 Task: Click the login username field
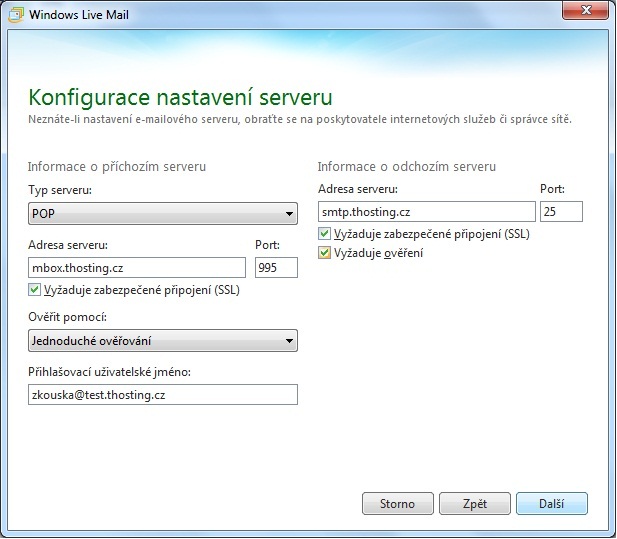tap(163, 395)
